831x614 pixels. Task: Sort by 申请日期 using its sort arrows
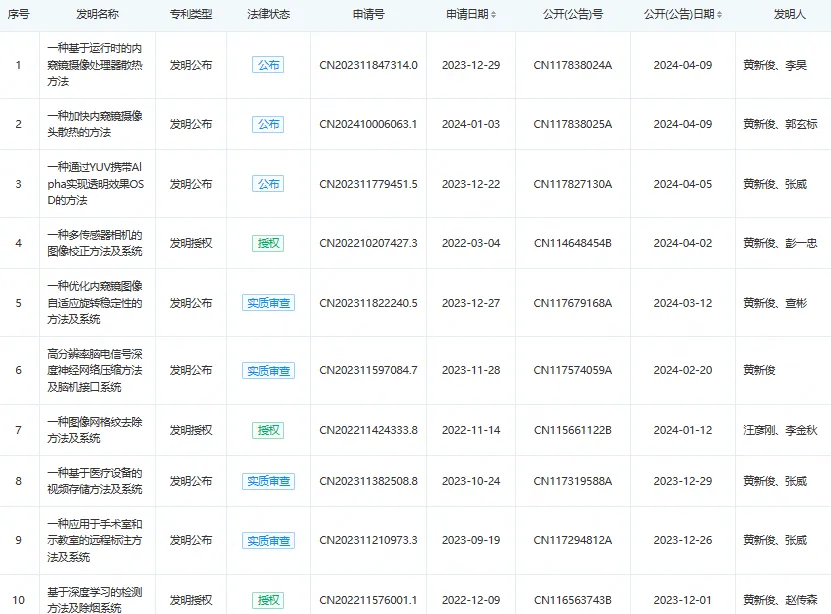[x=493, y=15]
